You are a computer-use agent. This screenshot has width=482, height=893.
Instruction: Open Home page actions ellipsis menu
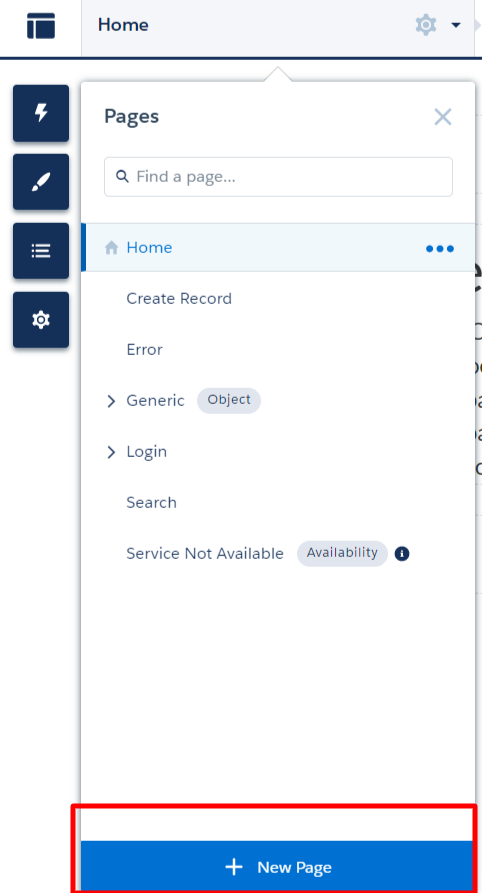(440, 248)
